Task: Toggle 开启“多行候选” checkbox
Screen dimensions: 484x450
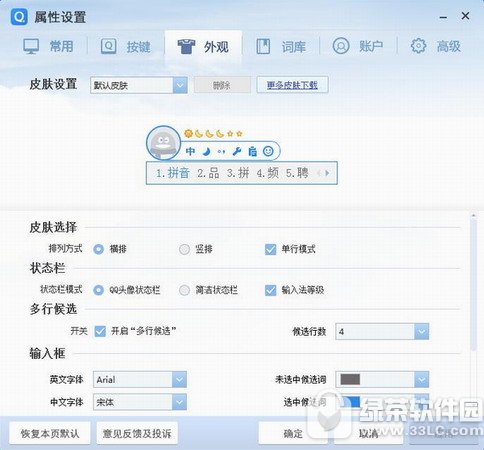Action: coord(100,331)
